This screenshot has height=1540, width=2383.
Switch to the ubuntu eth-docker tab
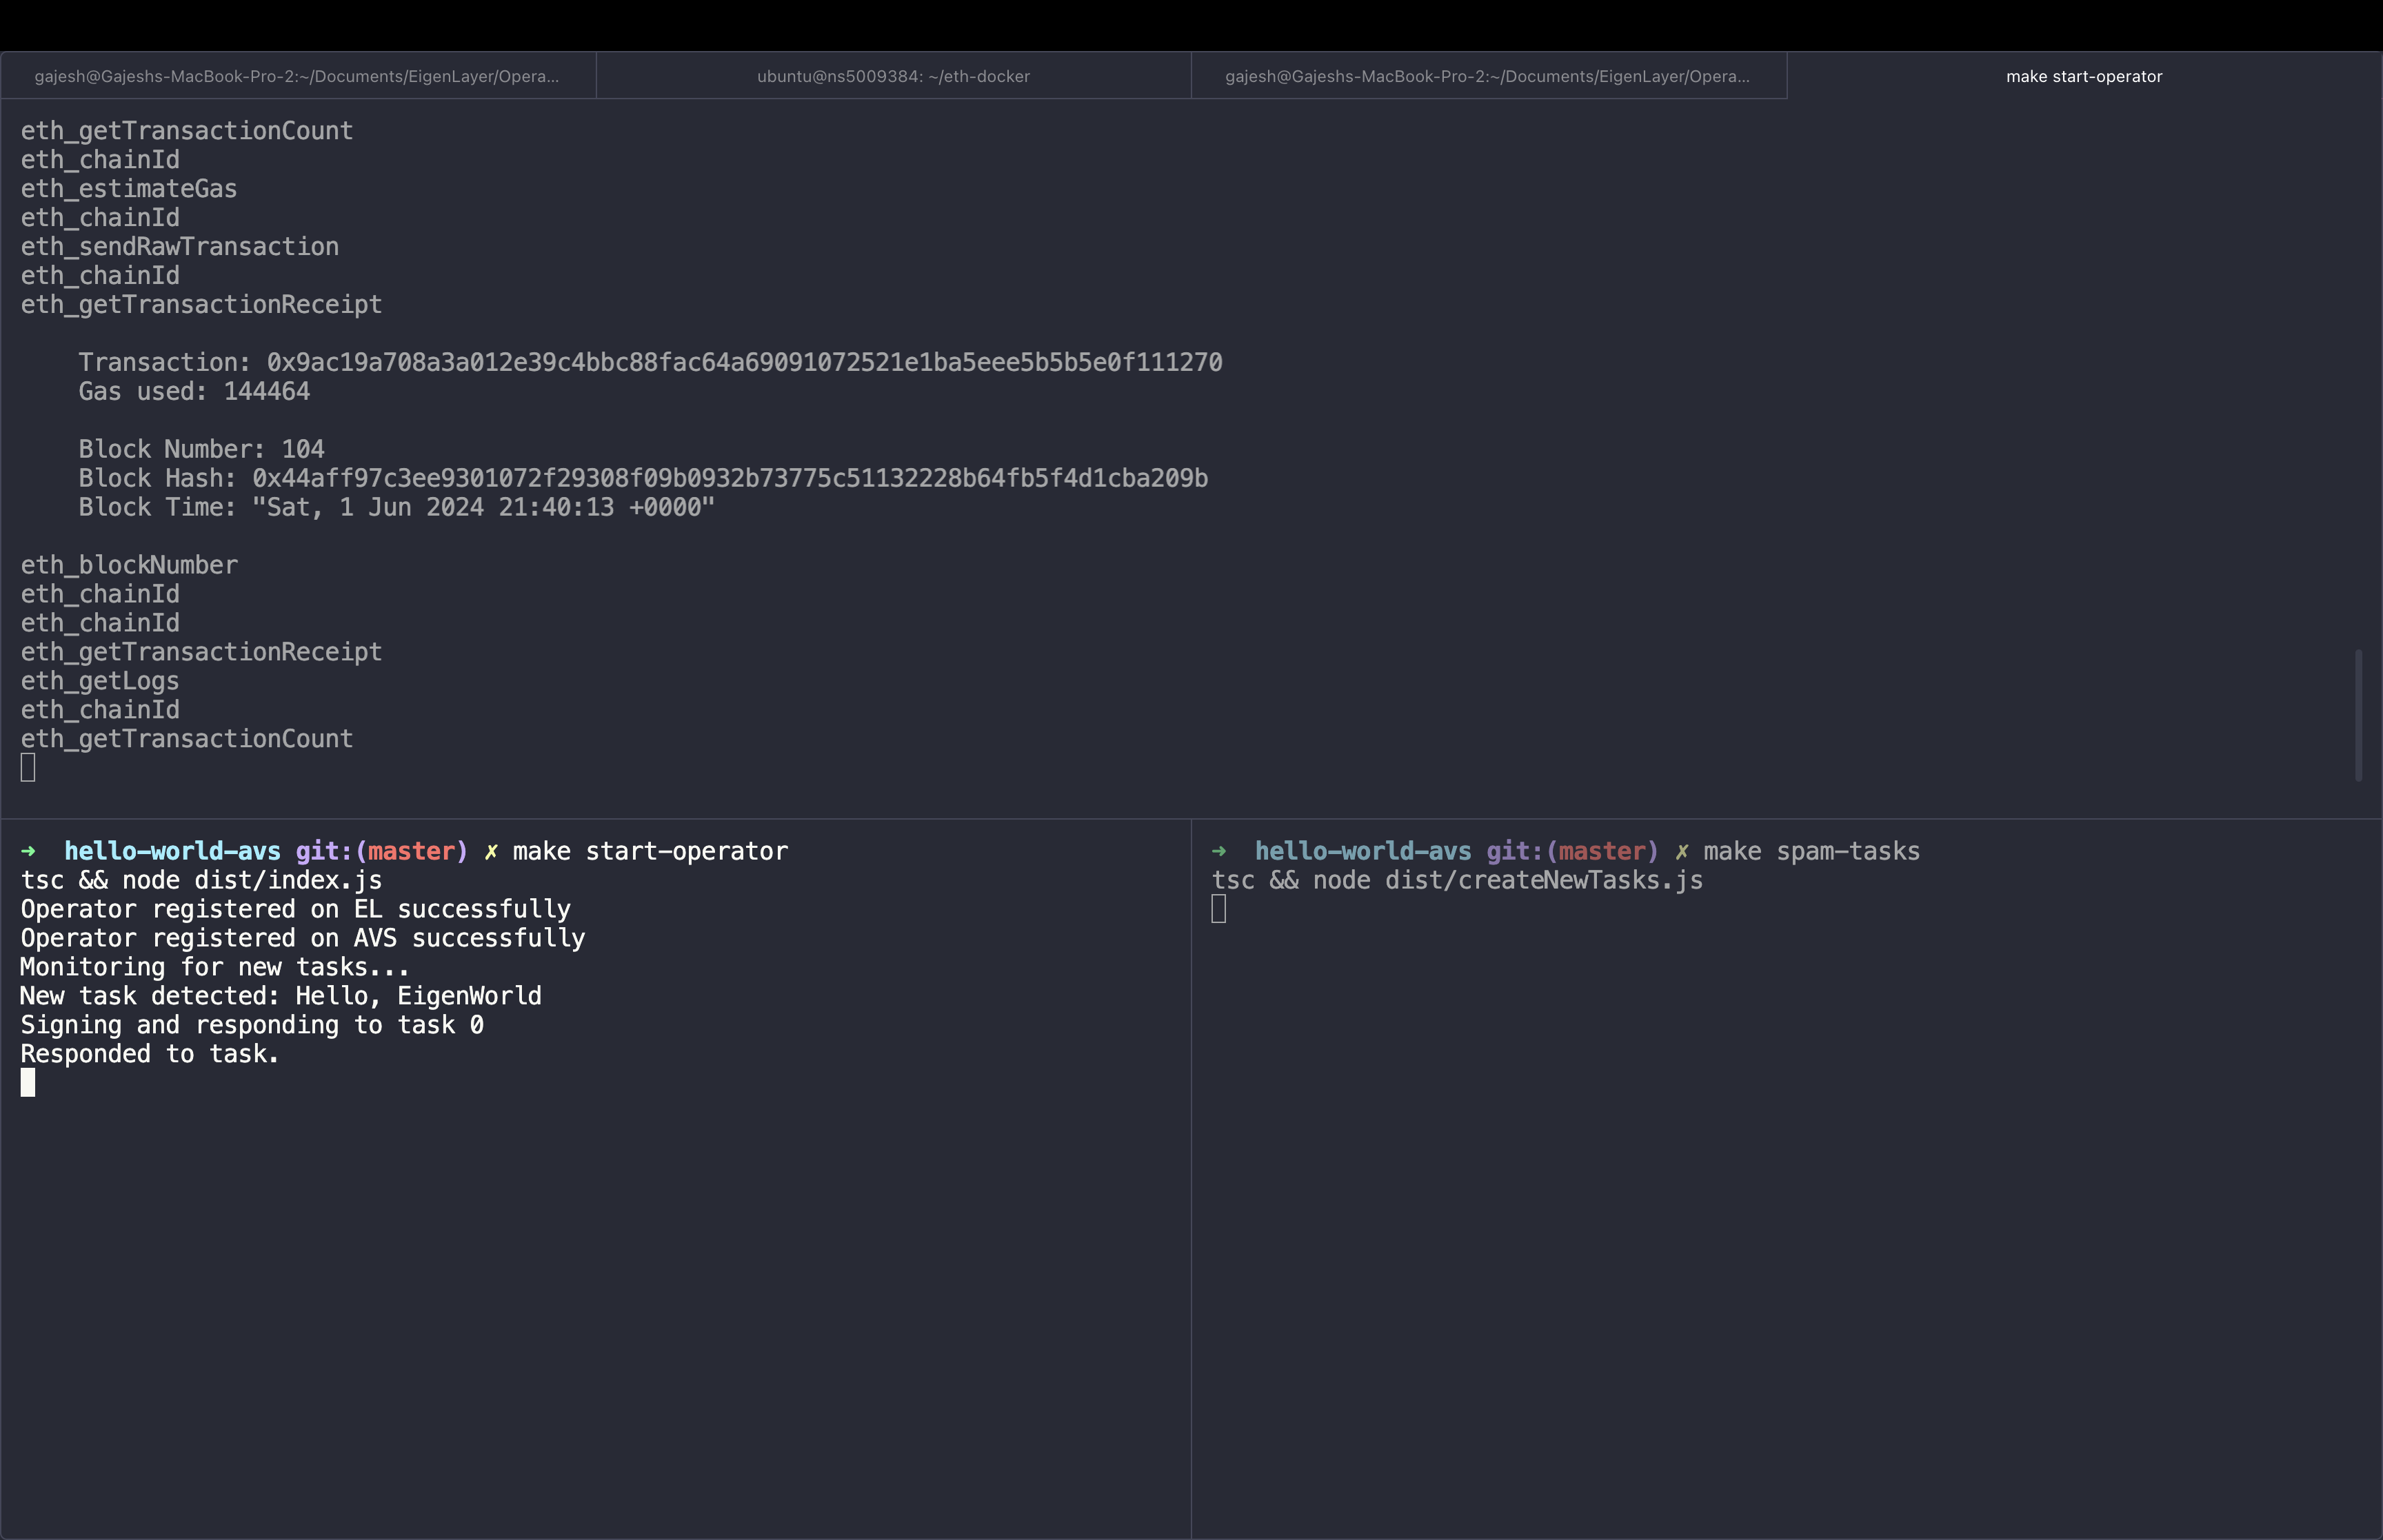893,76
